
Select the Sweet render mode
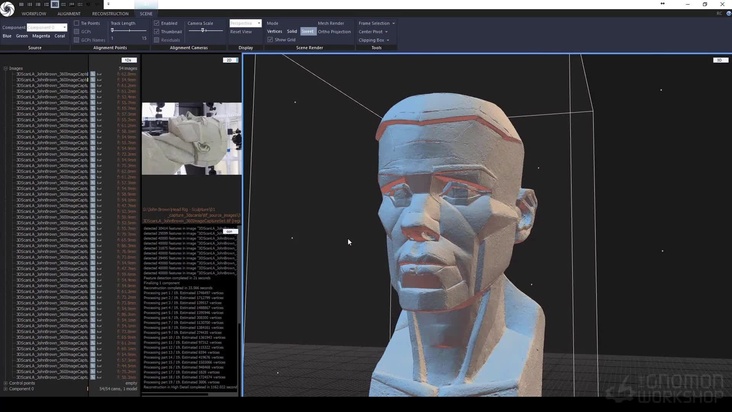(x=308, y=31)
